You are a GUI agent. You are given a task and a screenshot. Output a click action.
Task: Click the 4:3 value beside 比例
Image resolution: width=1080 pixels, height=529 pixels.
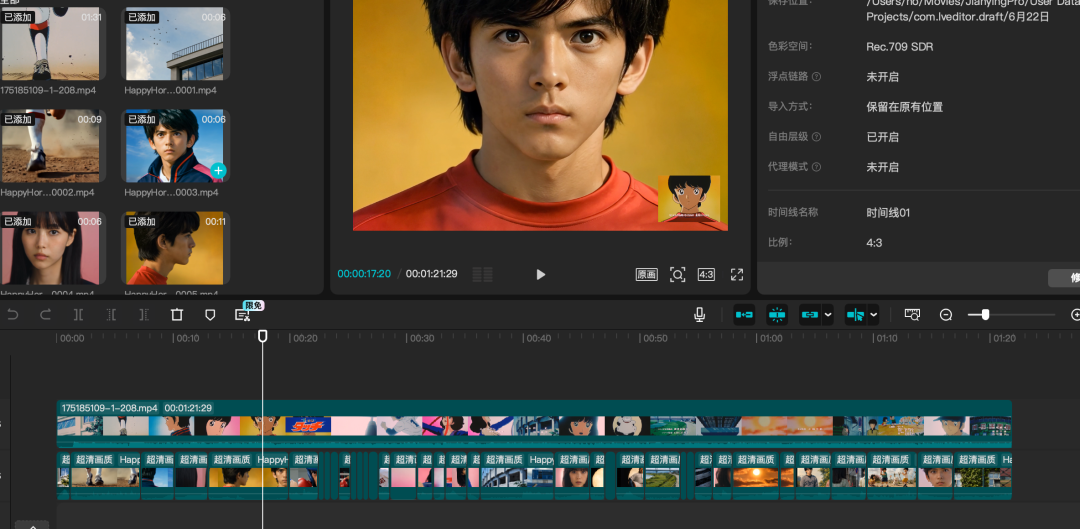coord(874,242)
